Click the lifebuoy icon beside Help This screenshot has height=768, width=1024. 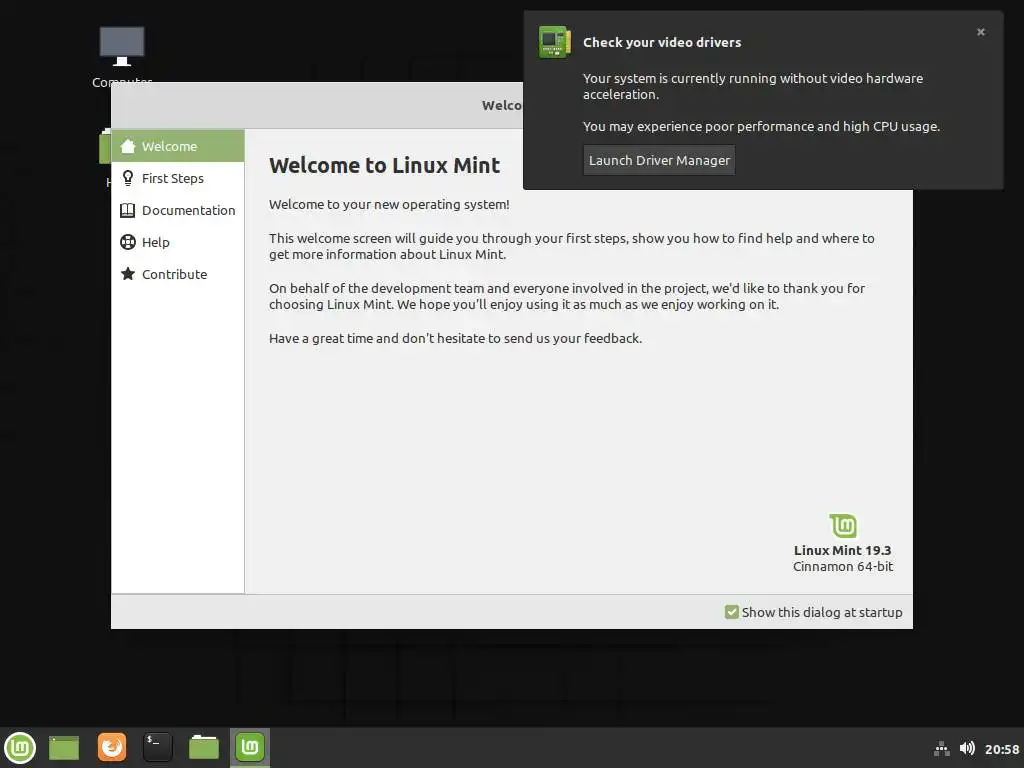pos(128,242)
